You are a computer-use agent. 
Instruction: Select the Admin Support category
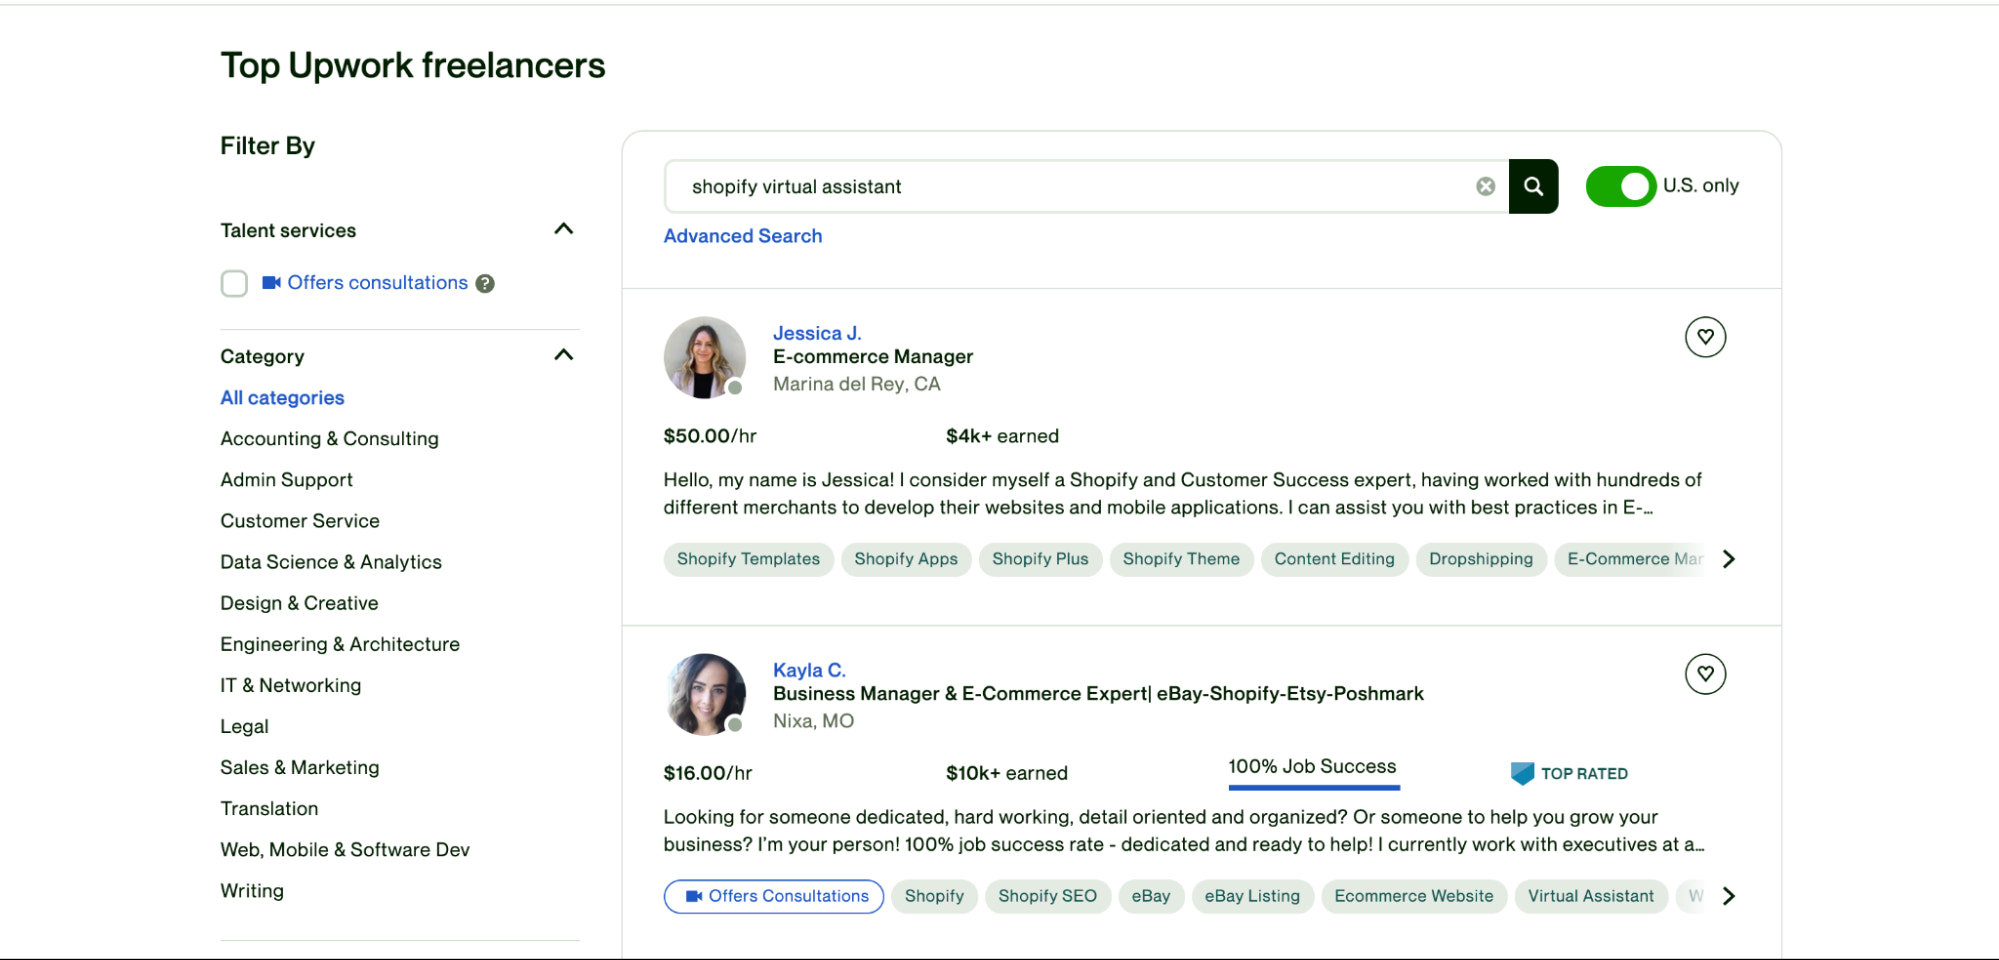286,479
